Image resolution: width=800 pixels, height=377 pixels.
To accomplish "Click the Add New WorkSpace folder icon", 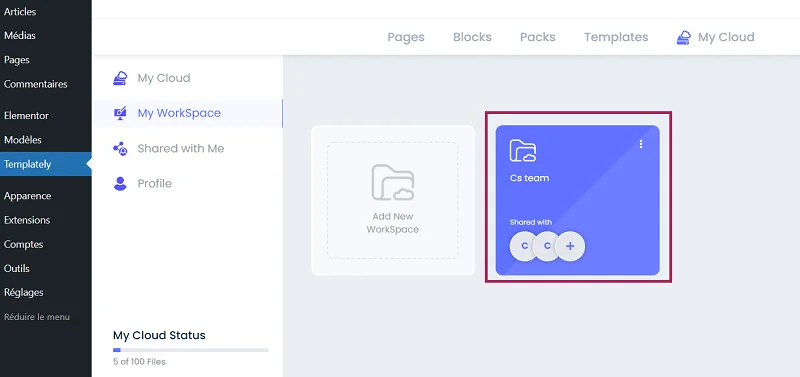I will pyautogui.click(x=393, y=182).
